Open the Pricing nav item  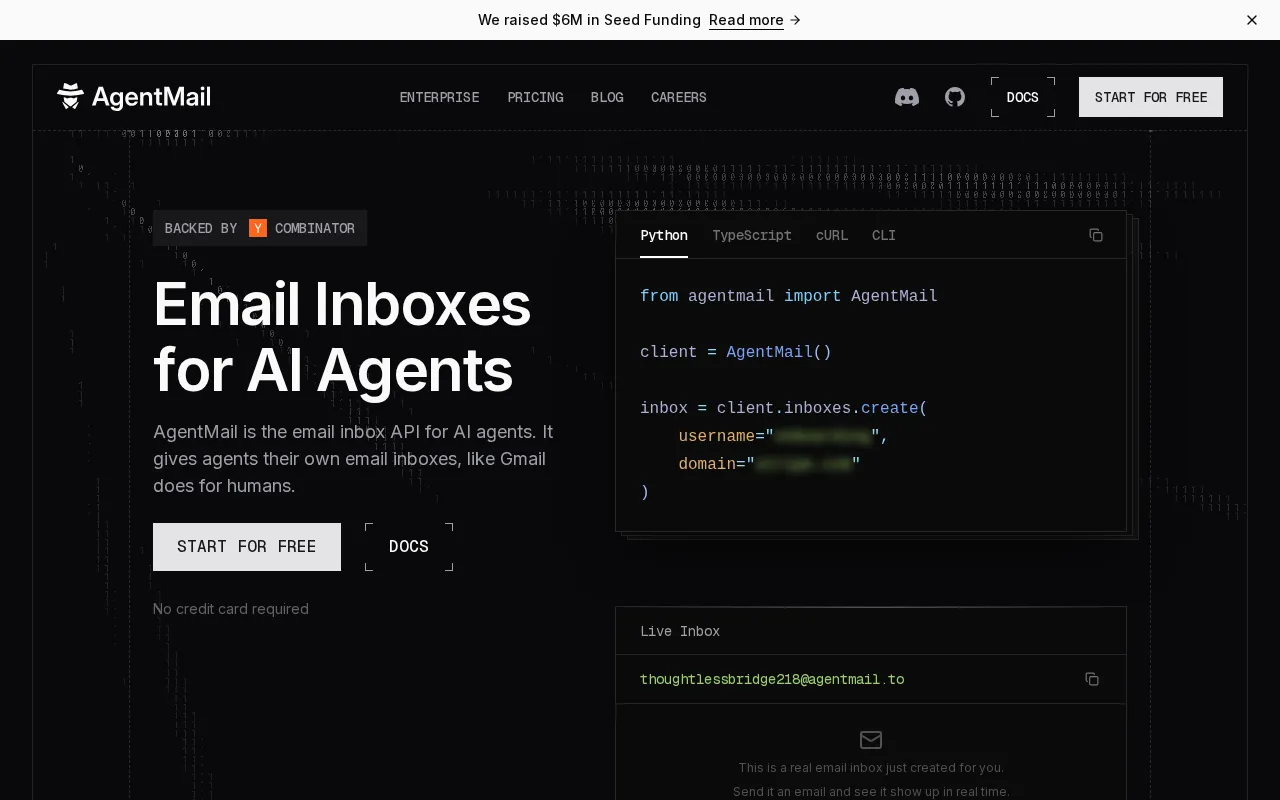click(535, 97)
